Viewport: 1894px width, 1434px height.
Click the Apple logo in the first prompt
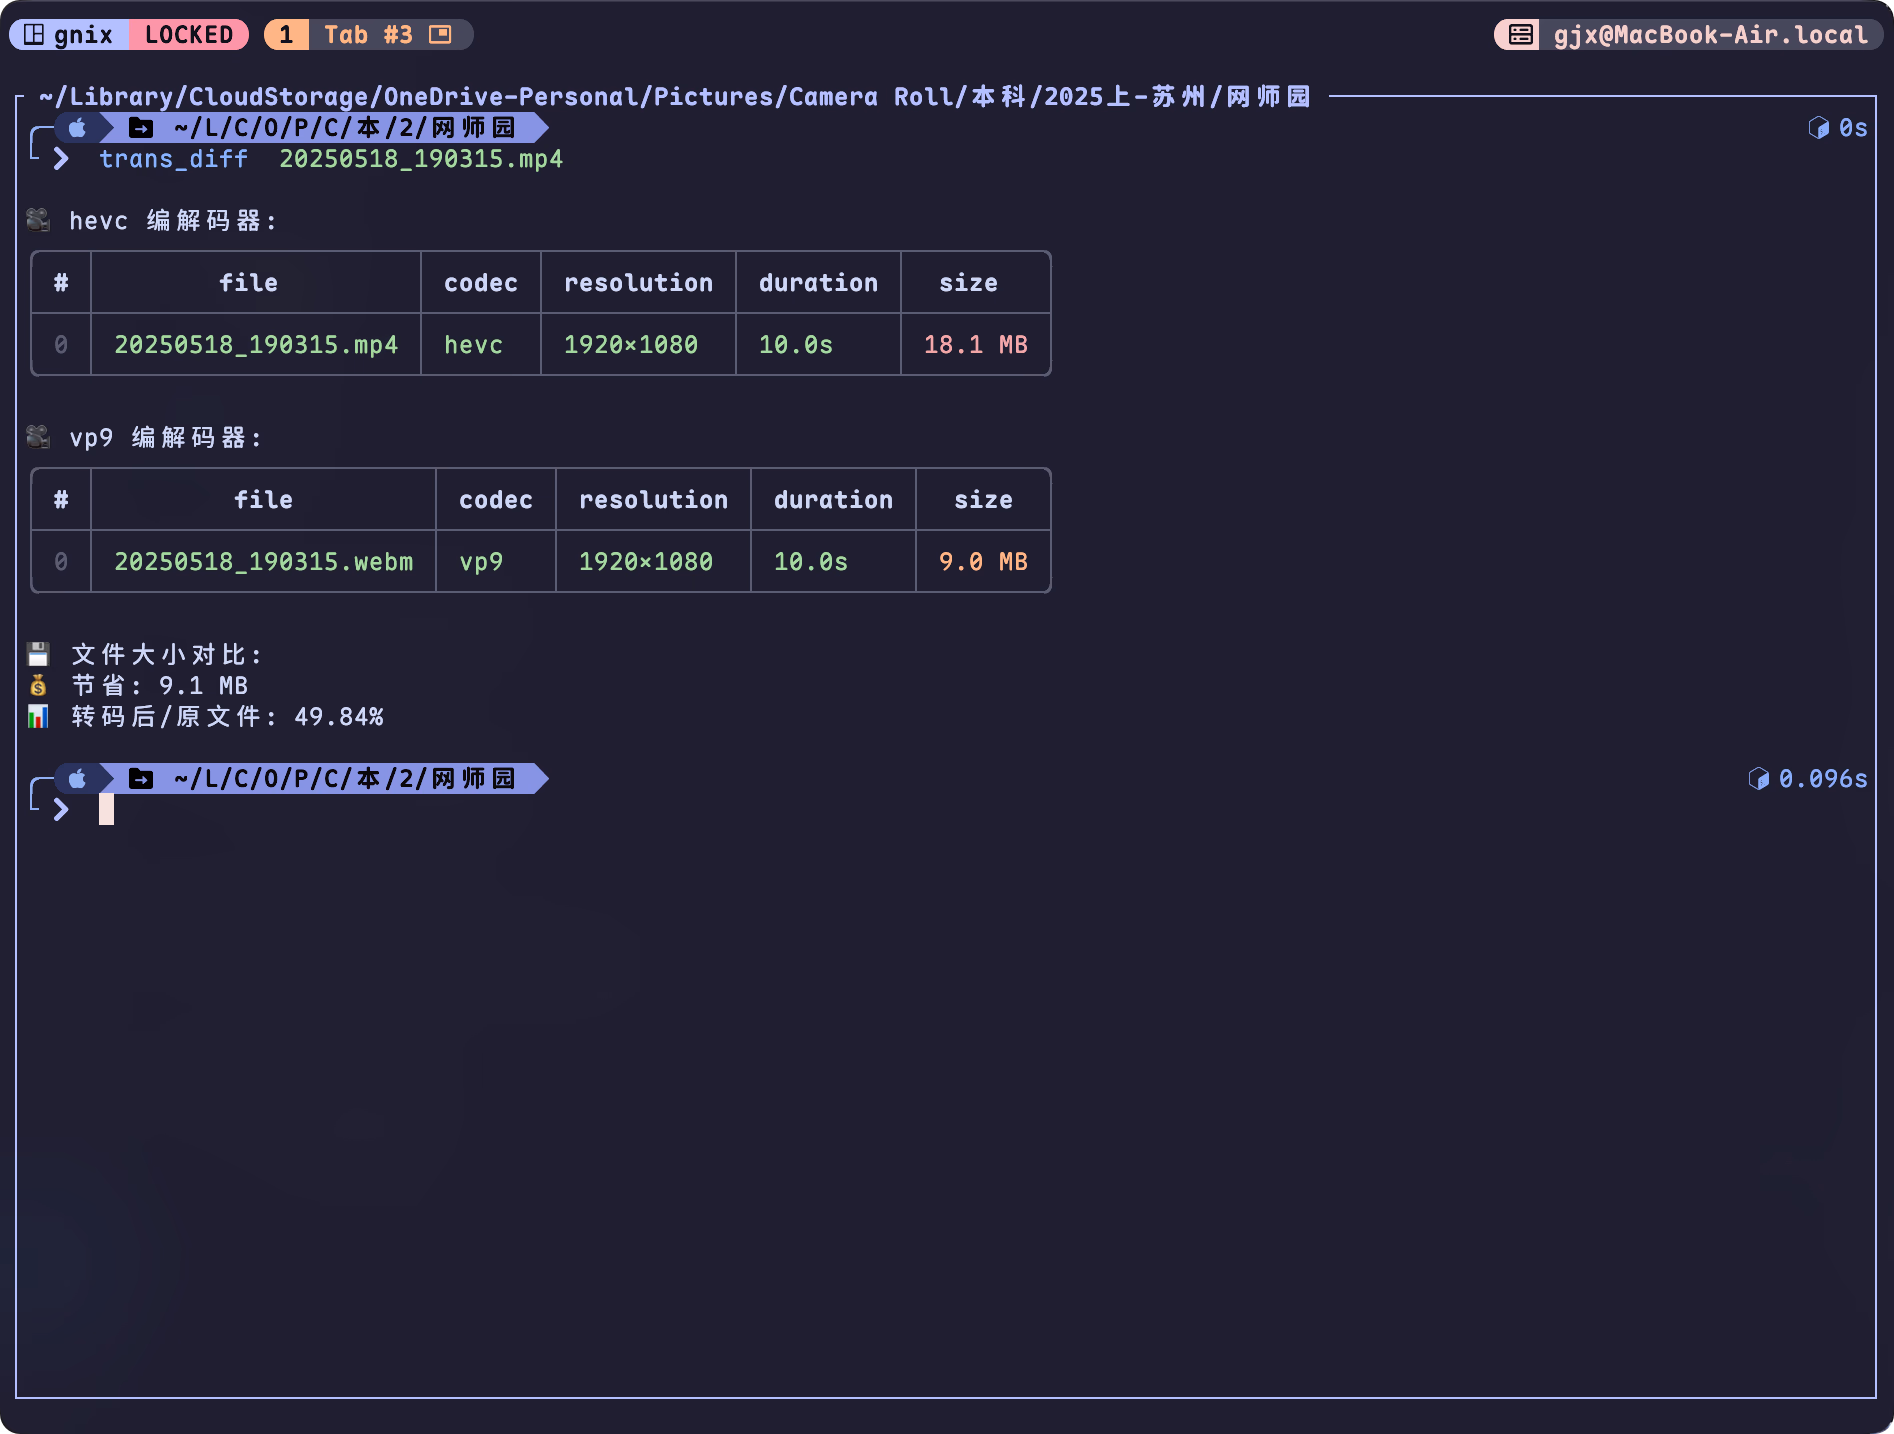point(78,128)
